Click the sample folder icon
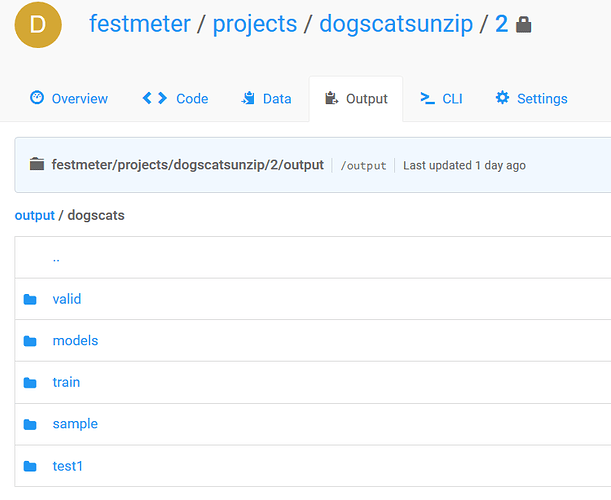 coord(30,424)
